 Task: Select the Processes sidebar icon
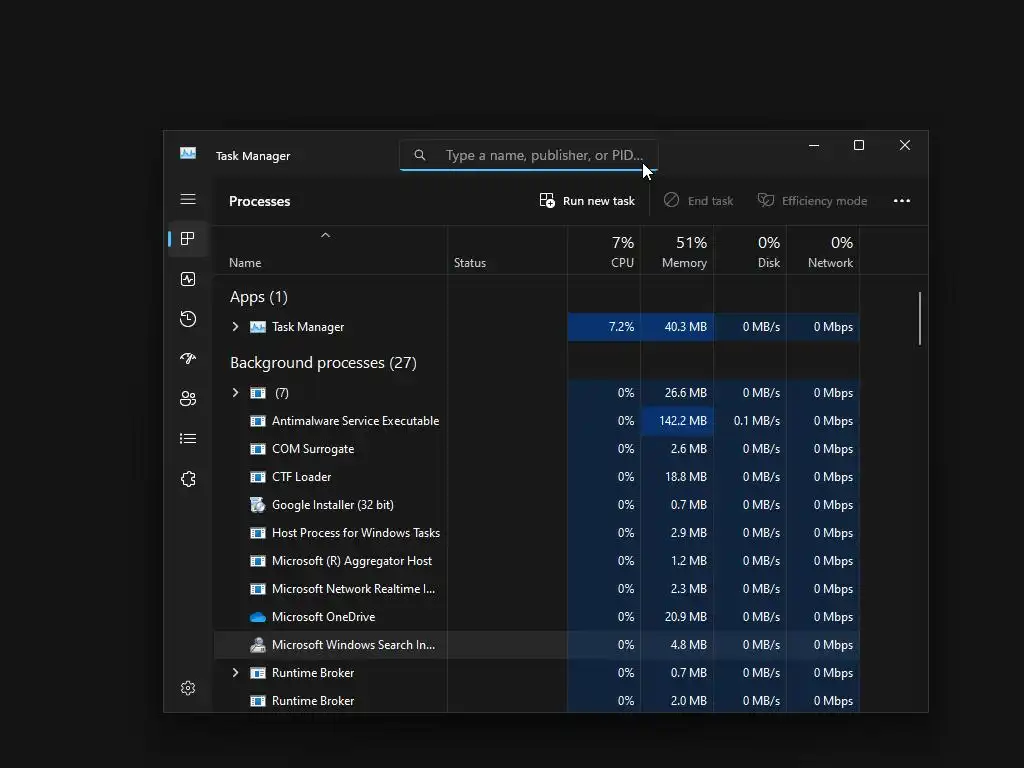188,239
